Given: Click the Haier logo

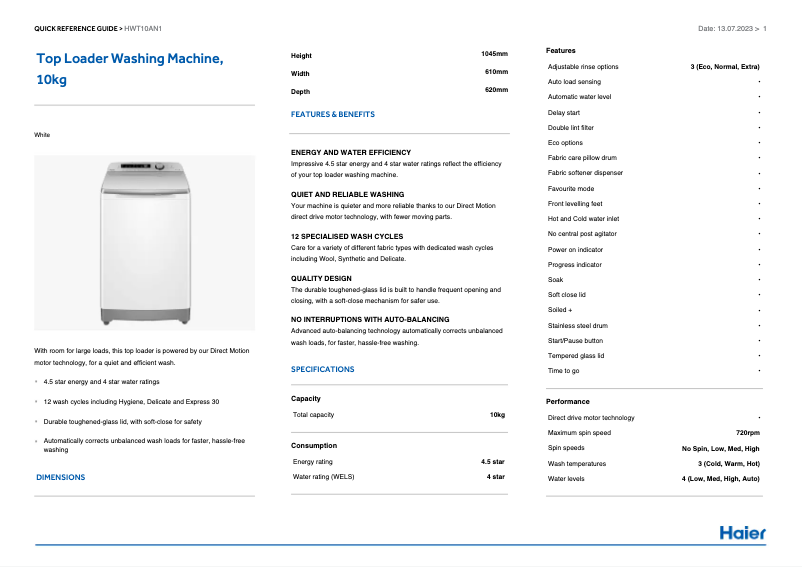Looking at the screenshot, I should coord(742,533).
